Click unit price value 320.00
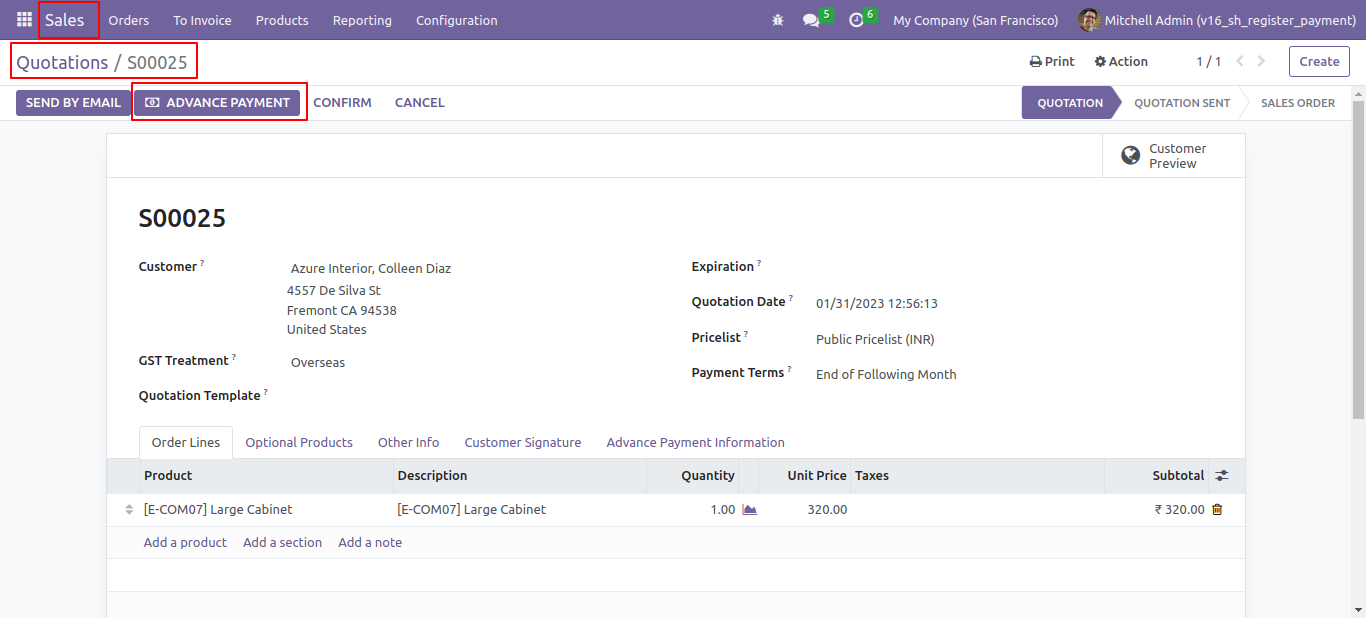 827,510
